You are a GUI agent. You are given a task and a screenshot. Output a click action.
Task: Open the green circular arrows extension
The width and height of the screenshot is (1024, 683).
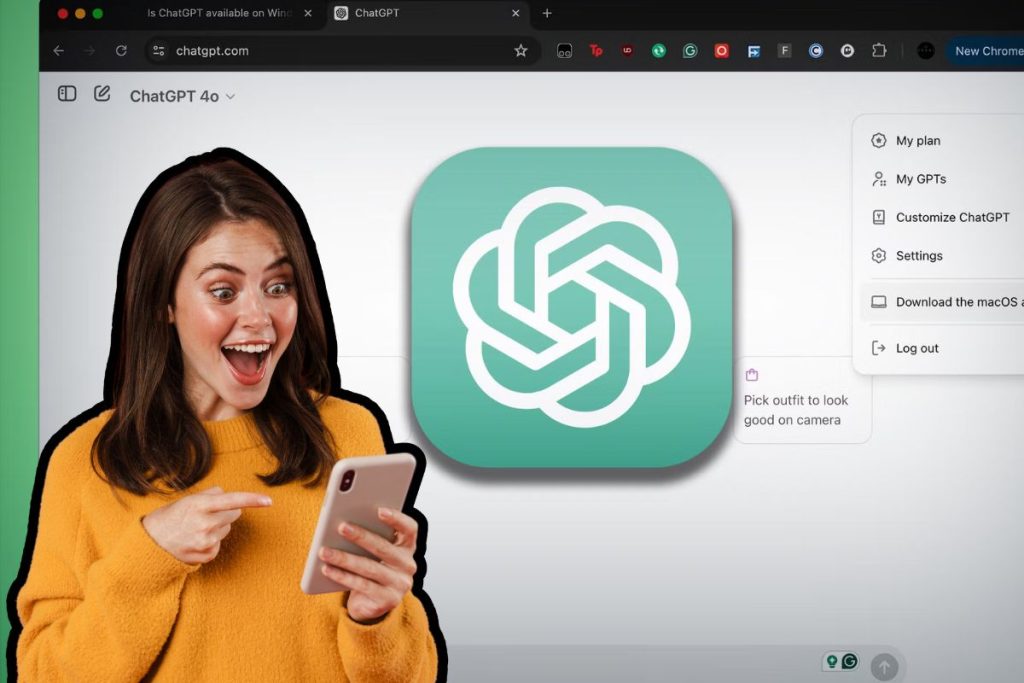659,50
